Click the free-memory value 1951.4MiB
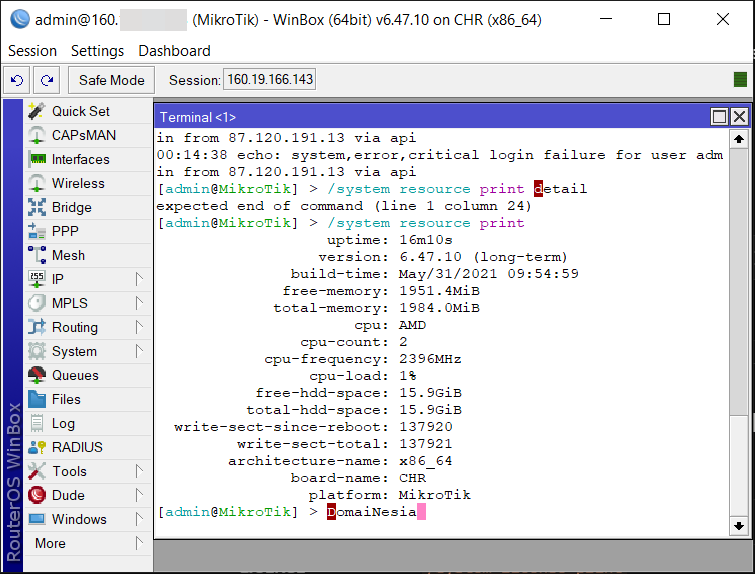 (439, 291)
